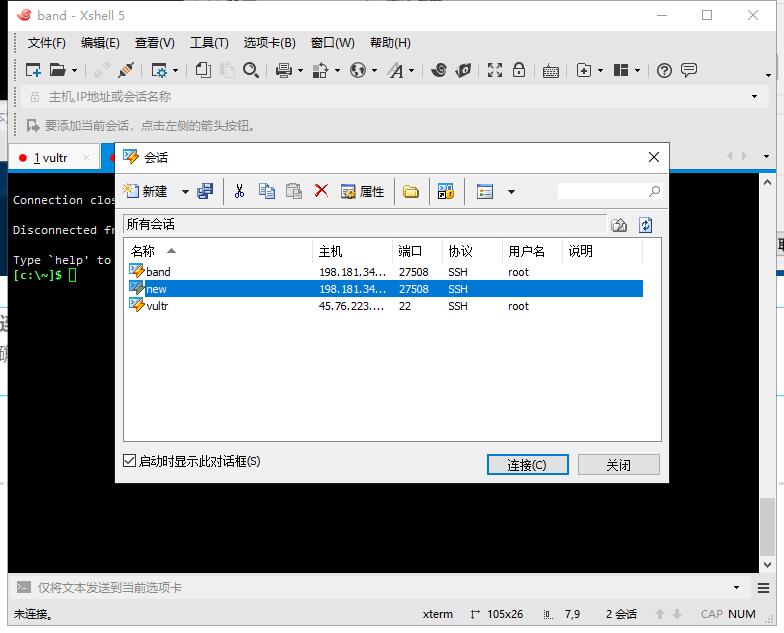Click the 连接(C) connect button
The height and width of the screenshot is (633, 784).
tap(528, 465)
